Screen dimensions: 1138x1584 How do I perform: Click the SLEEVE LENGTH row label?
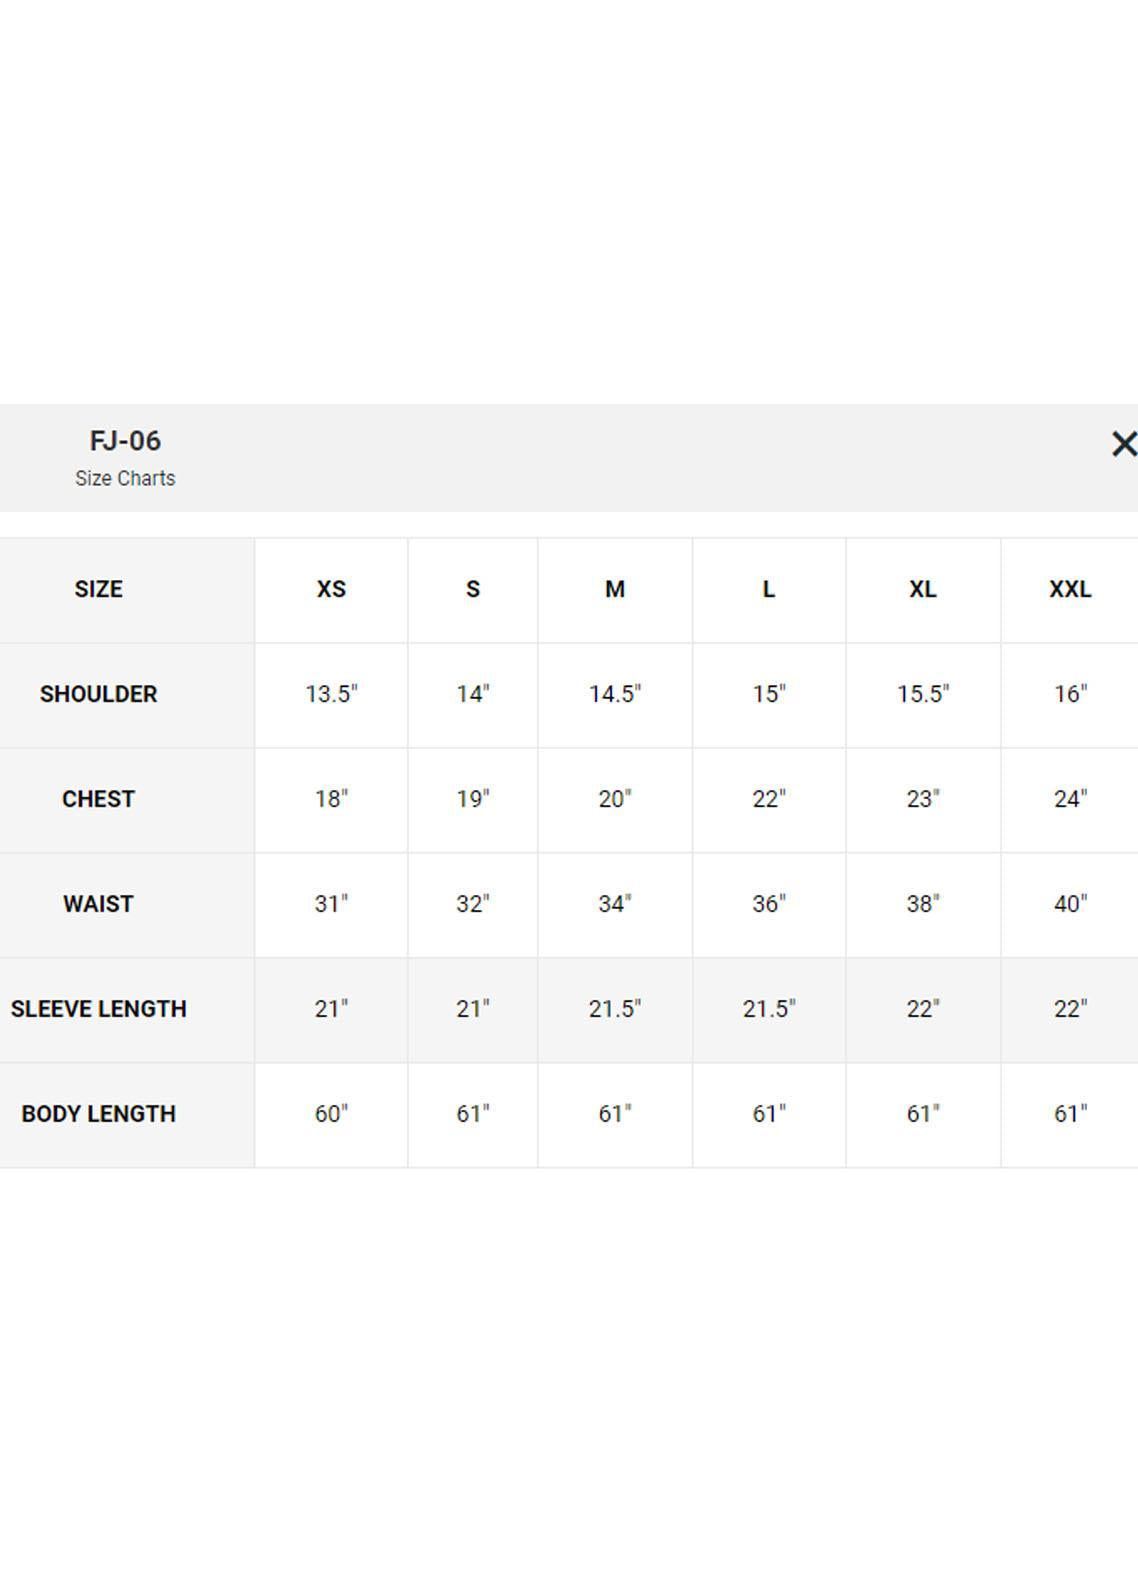pos(98,1009)
